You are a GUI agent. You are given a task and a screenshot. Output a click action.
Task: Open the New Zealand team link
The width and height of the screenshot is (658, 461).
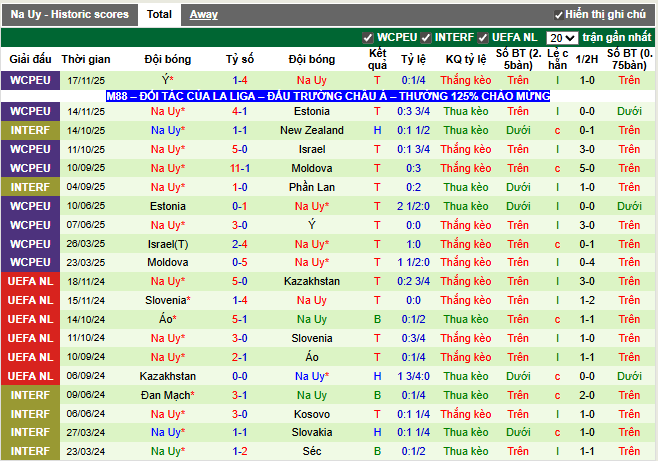point(312,130)
